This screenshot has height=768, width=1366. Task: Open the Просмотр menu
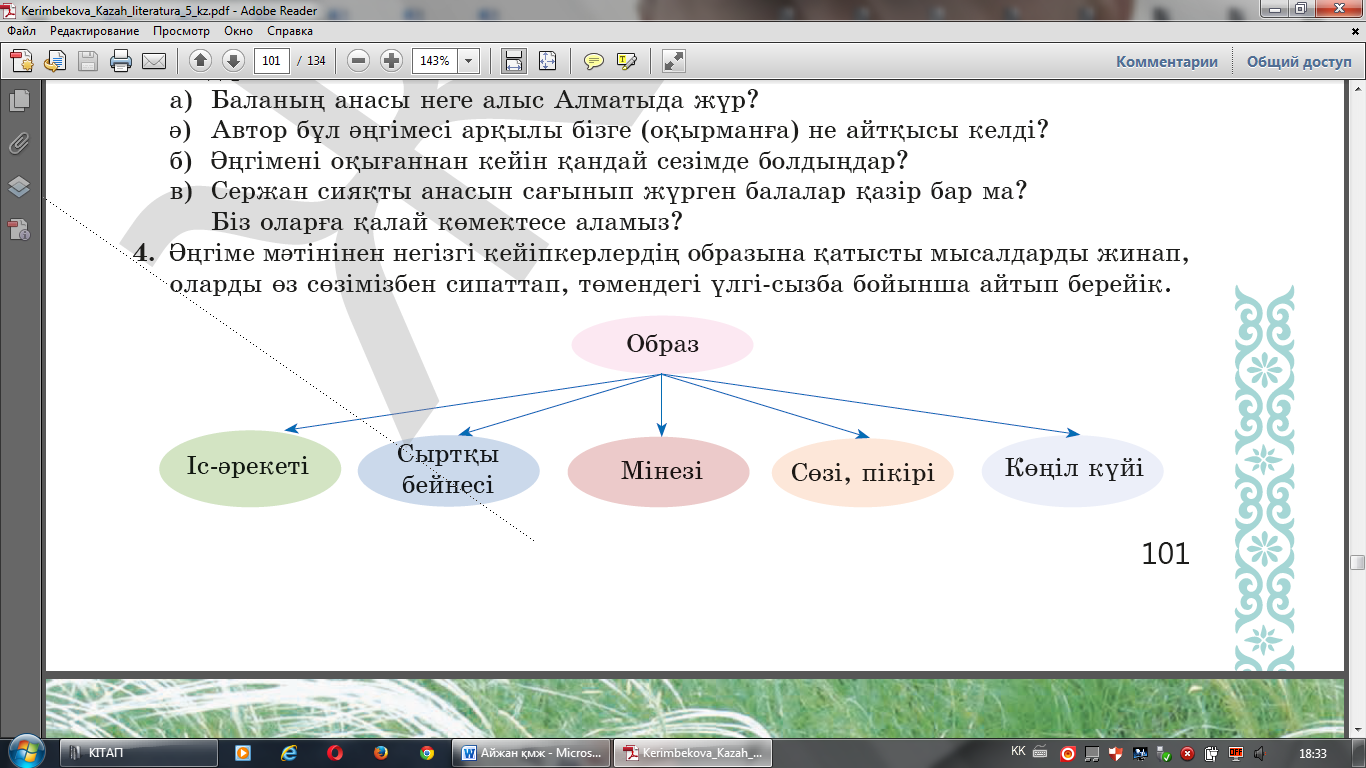click(181, 31)
